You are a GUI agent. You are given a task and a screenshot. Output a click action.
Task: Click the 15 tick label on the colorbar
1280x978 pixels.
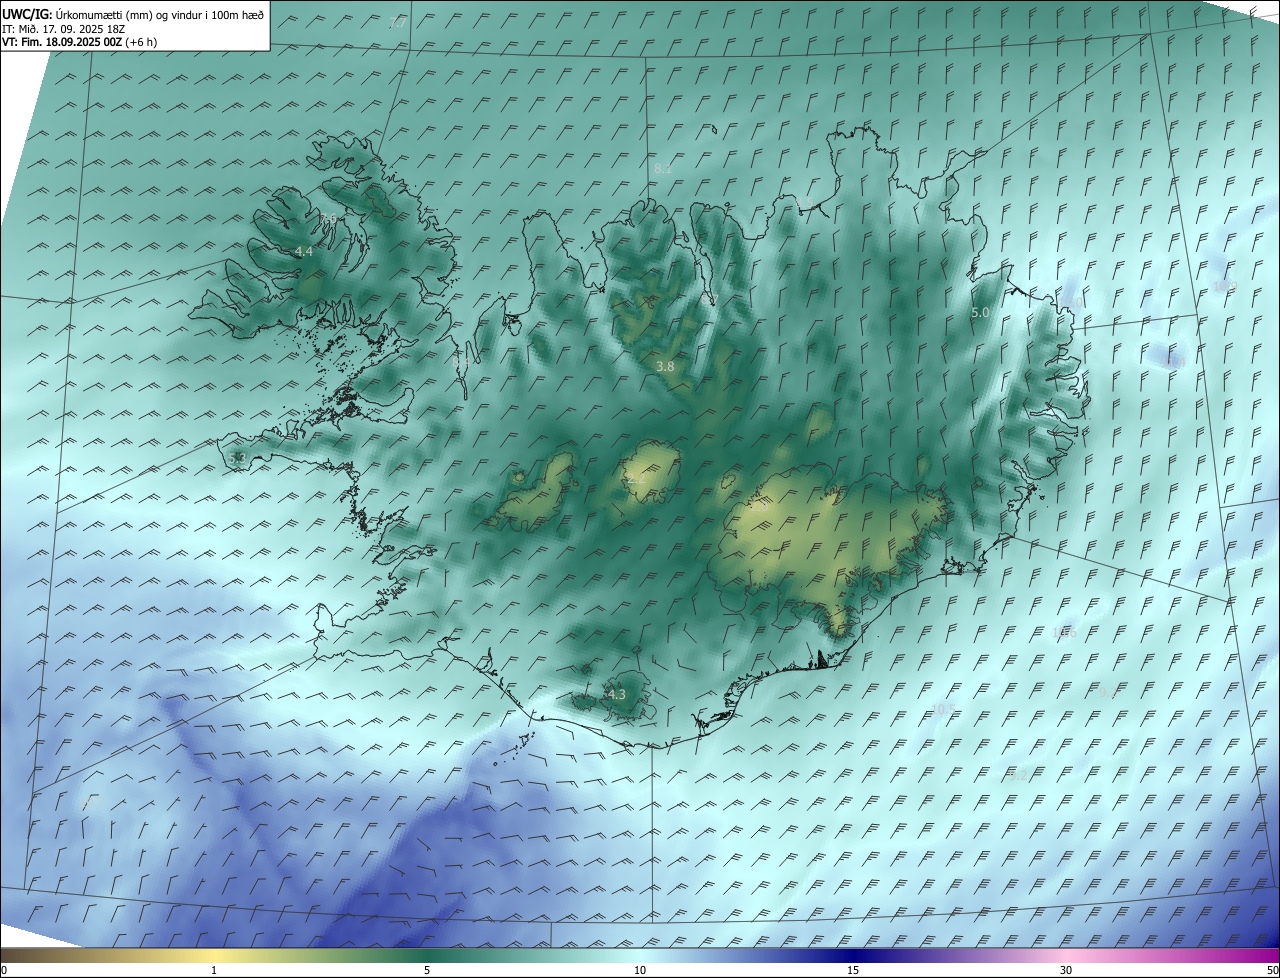point(853,970)
